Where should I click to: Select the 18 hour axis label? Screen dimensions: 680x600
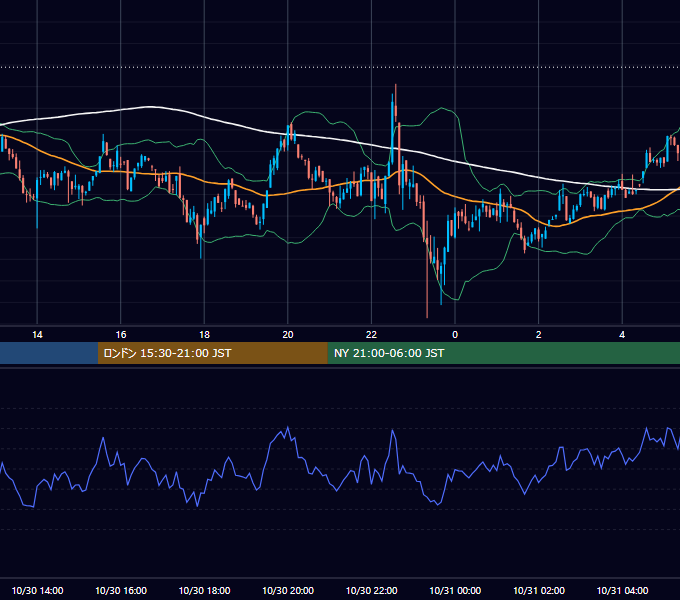pos(204,335)
